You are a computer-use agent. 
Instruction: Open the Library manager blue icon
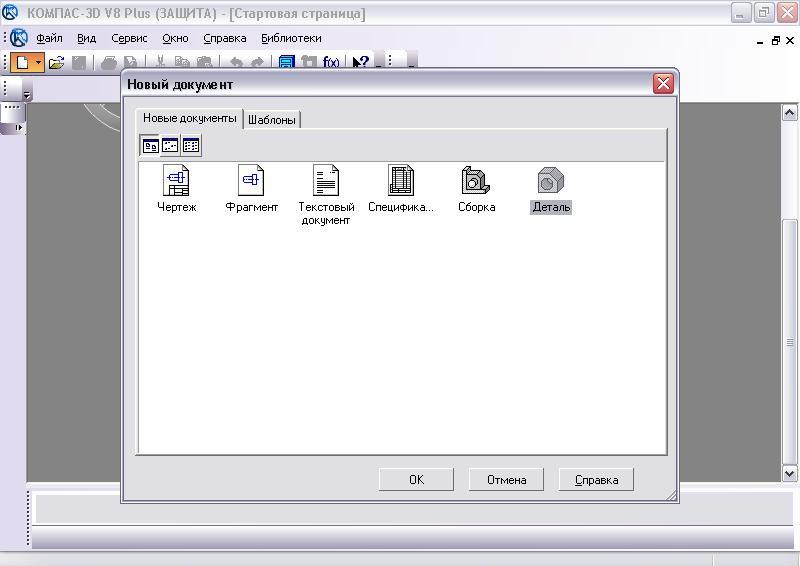(x=287, y=63)
